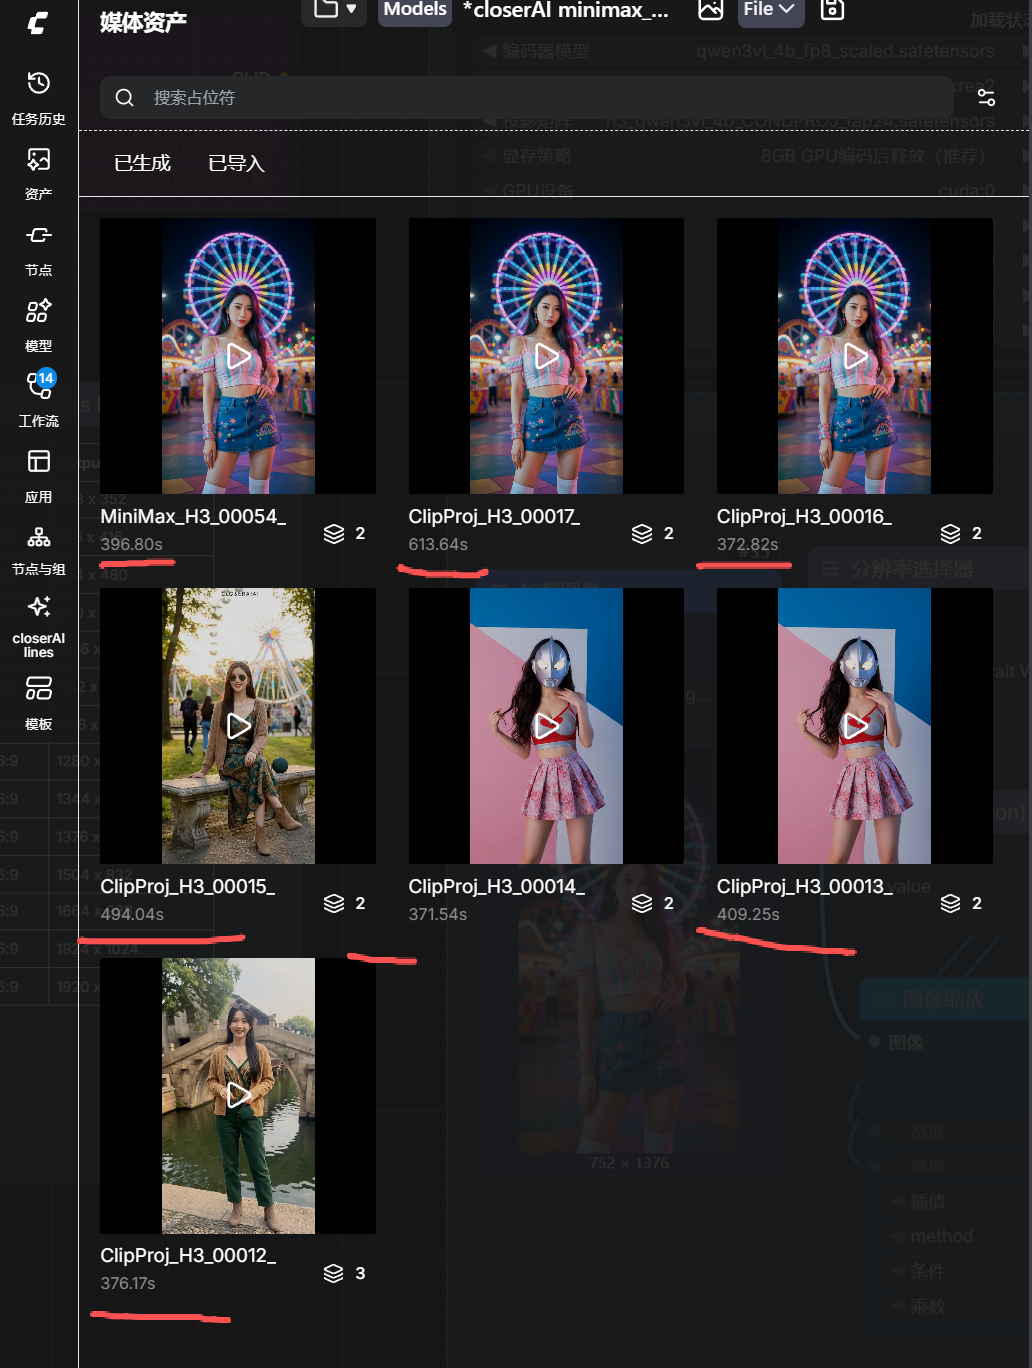Play the ClipProj_H3_00017_ video
Screen dimensions: 1032x1368
point(546,356)
